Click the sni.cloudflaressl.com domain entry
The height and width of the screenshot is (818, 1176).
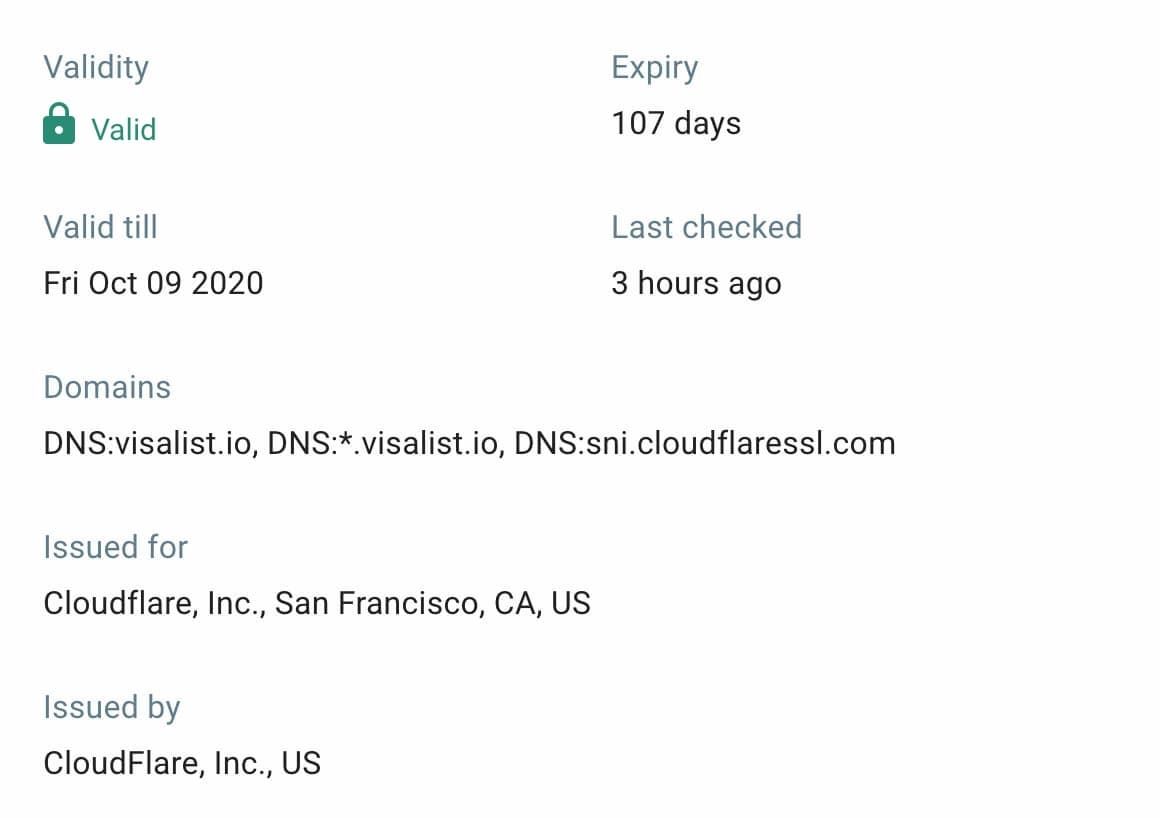tap(705, 443)
